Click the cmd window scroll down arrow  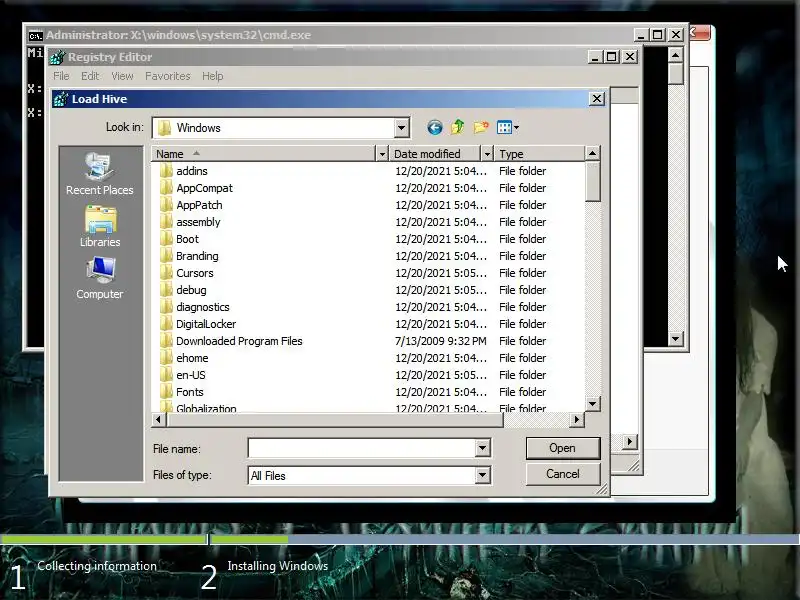coord(676,338)
